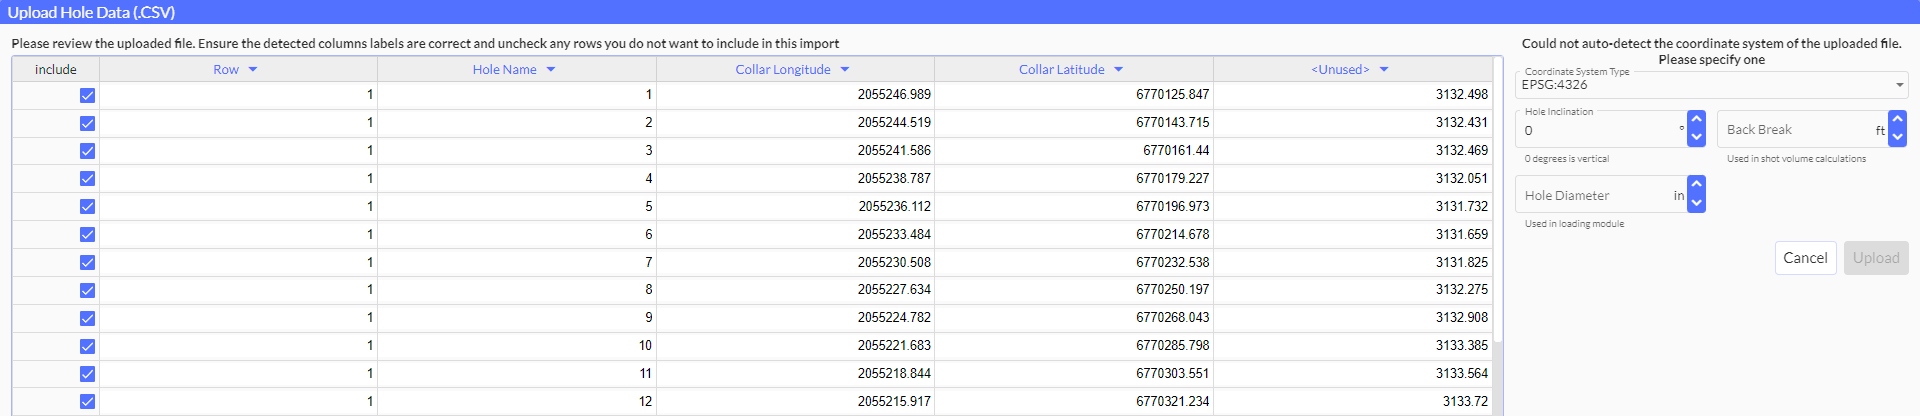The image size is (1920, 416).
Task: Increase Hole Diameter with up arrow
Action: [1696, 185]
